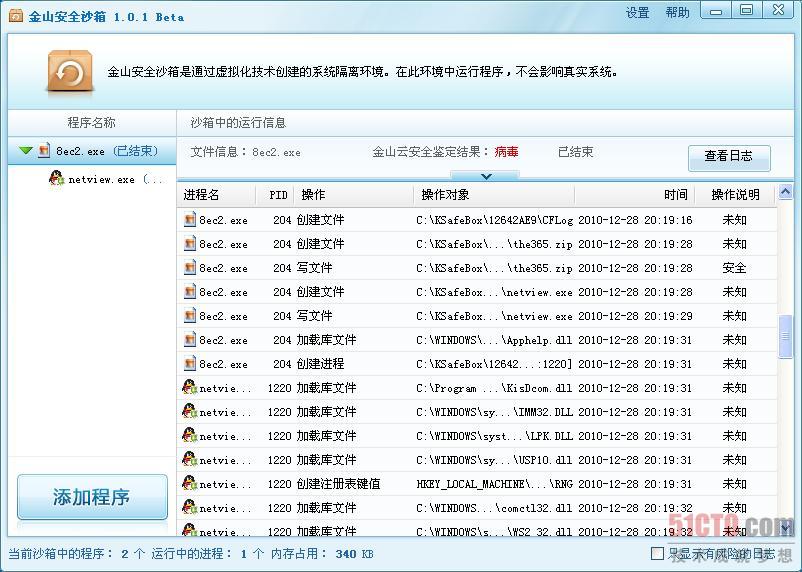Click icon of Apphelp.dll row
Screen dimensions: 802x572
[190, 340]
